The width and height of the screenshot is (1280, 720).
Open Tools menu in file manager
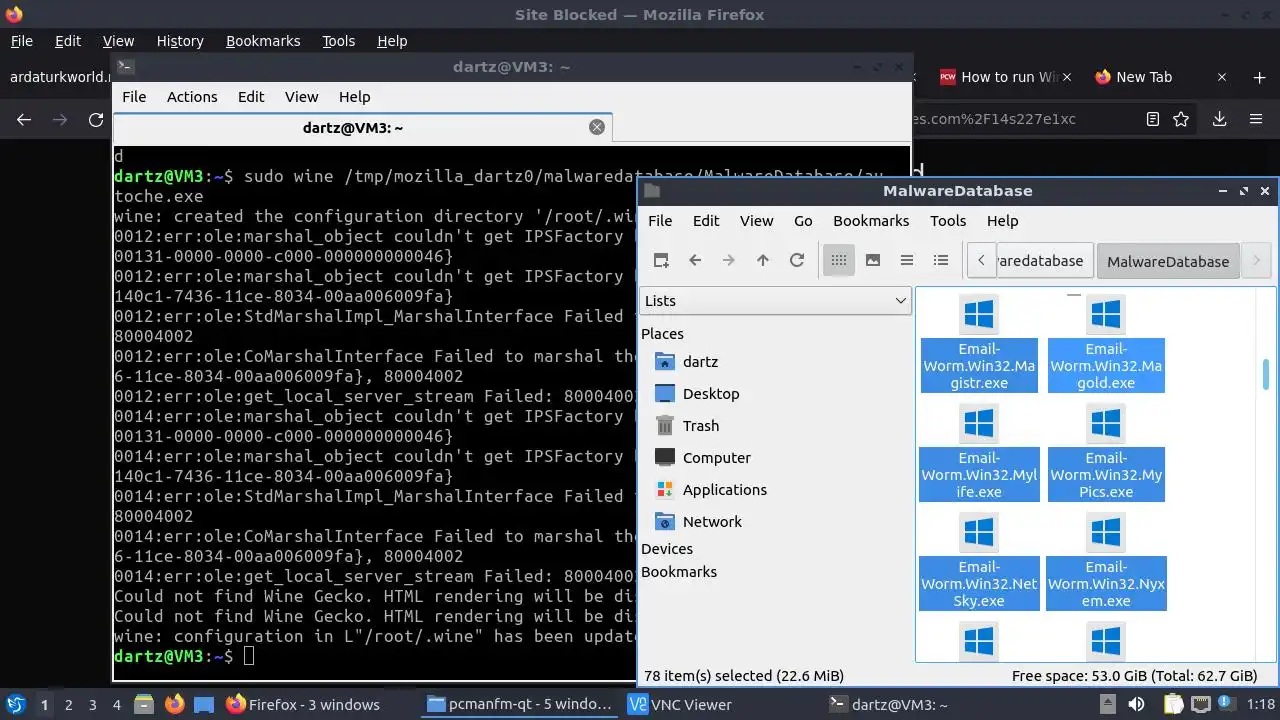(948, 220)
